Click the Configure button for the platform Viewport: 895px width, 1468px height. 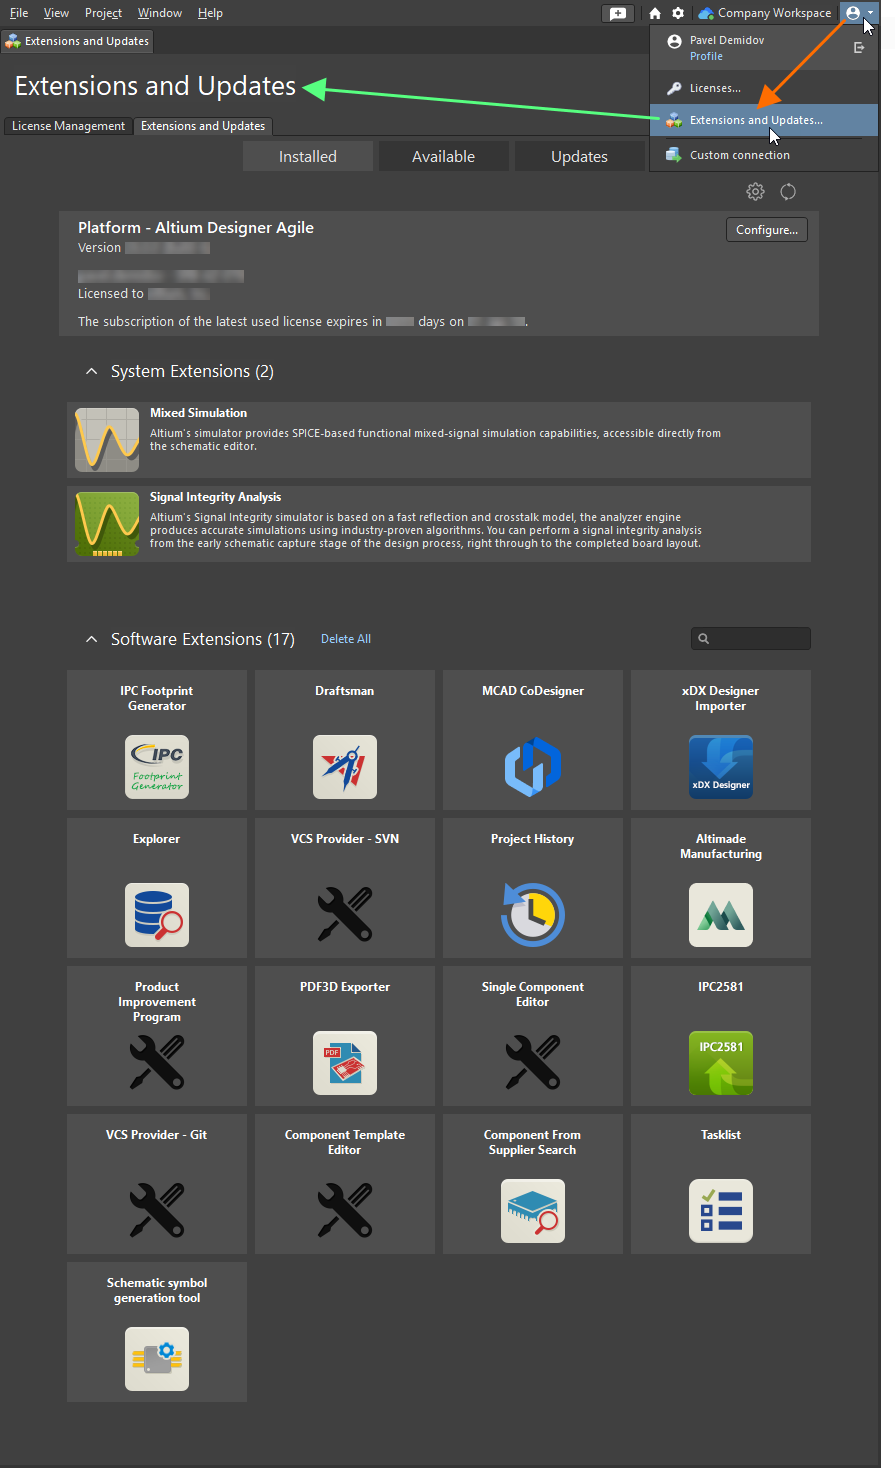(766, 229)
